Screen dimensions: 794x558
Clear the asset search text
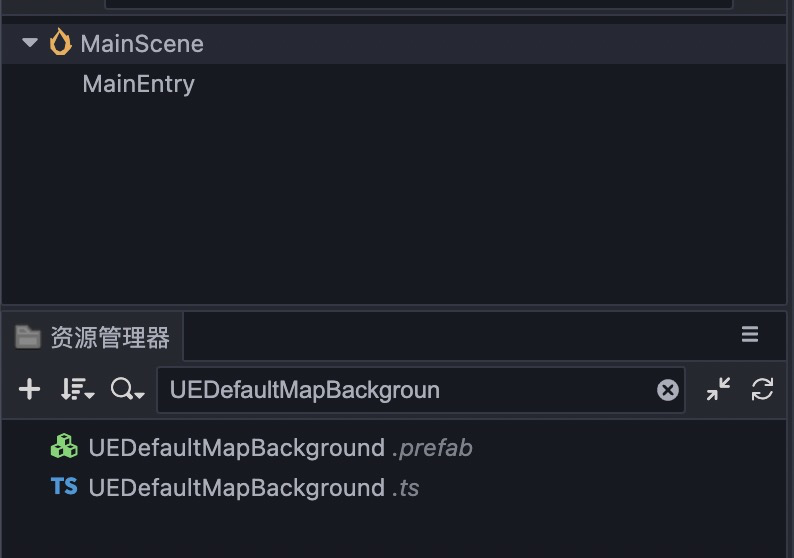[668, 390]
